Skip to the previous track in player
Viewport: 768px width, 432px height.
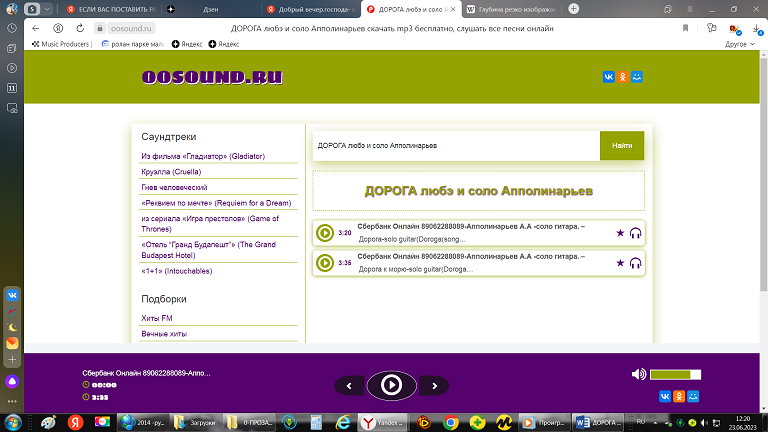tap(349, 386)
